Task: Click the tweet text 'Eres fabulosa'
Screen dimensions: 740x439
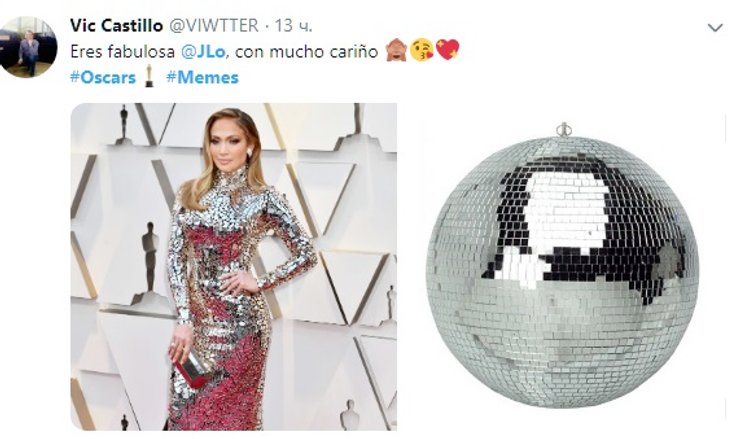Action: coord(123,51)
